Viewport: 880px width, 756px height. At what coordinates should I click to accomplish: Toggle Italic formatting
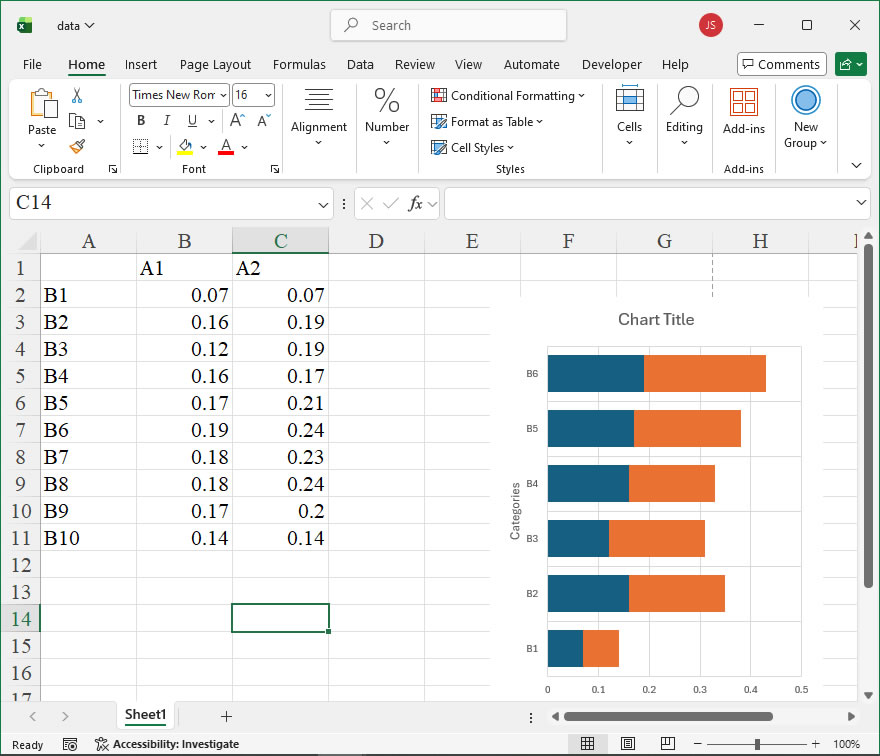tap(166, 121)
